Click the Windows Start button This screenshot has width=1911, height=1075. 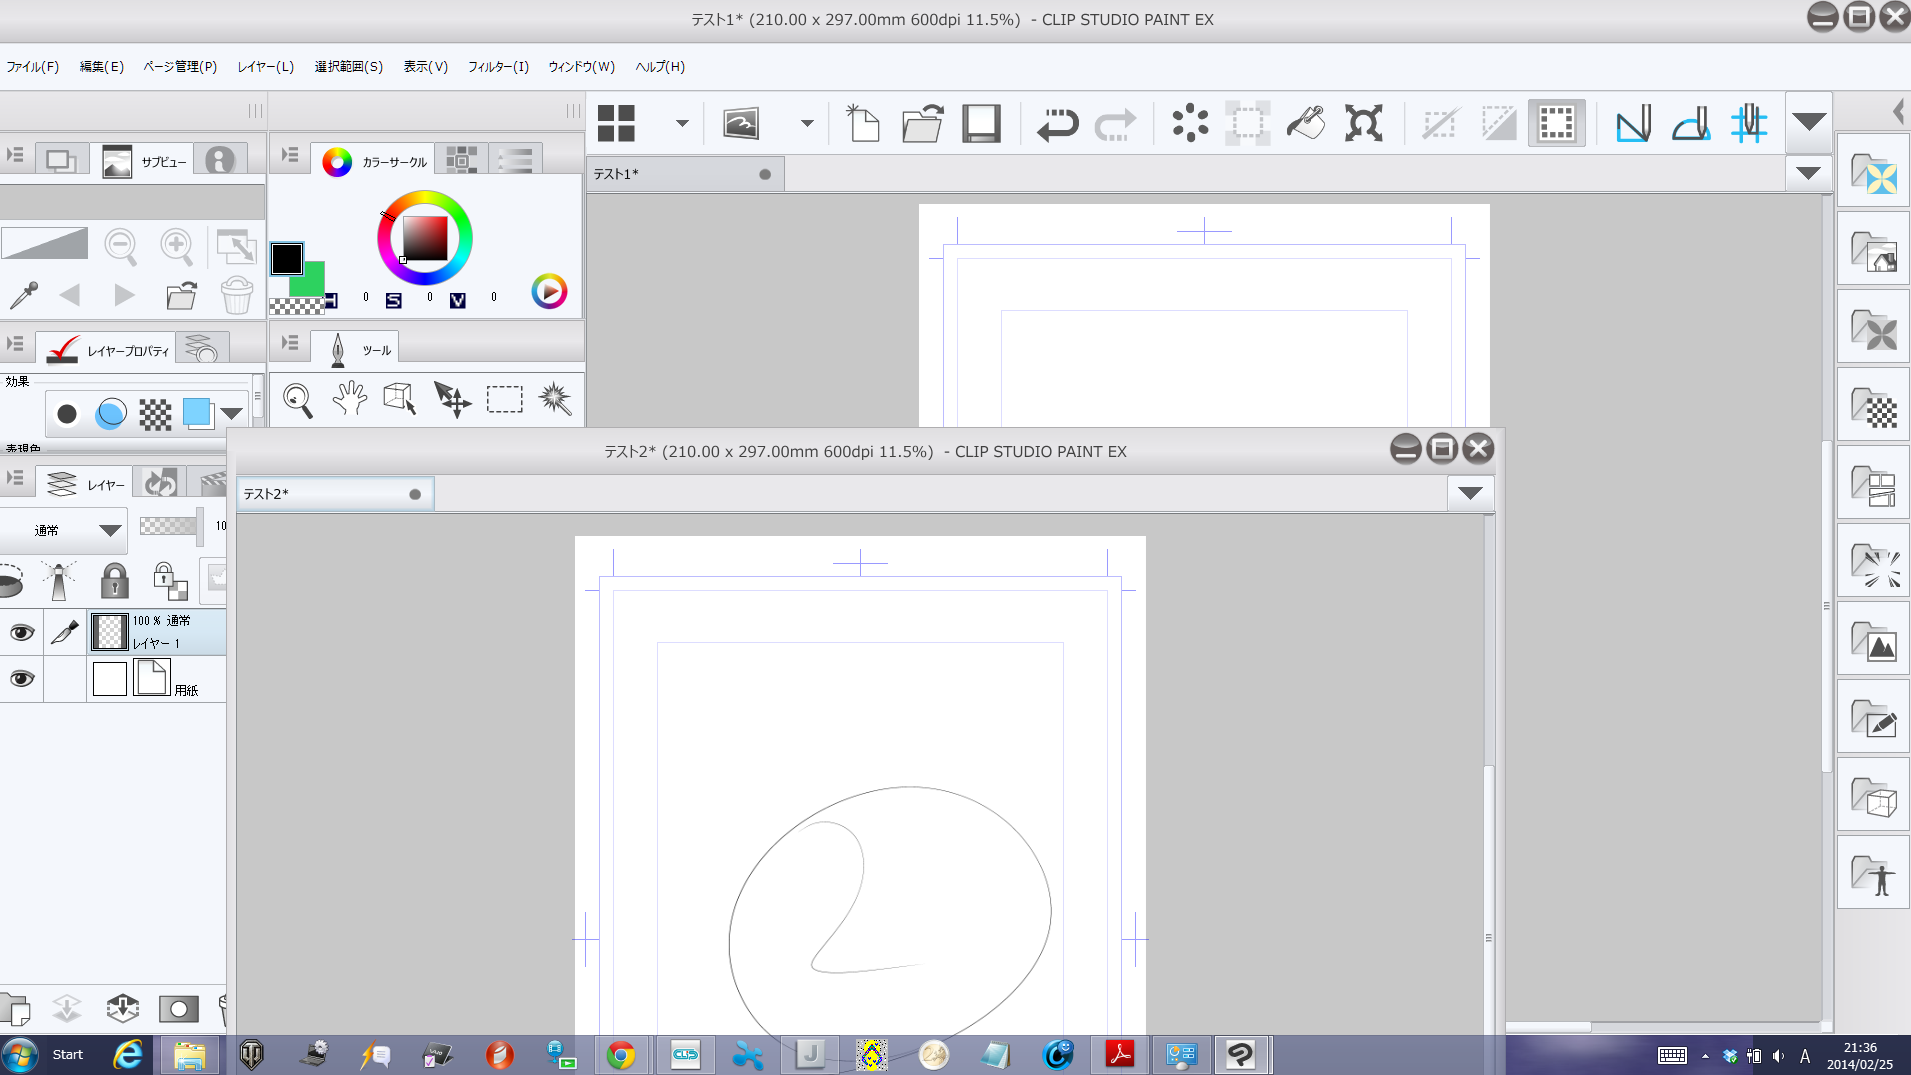coord(20,1054)
